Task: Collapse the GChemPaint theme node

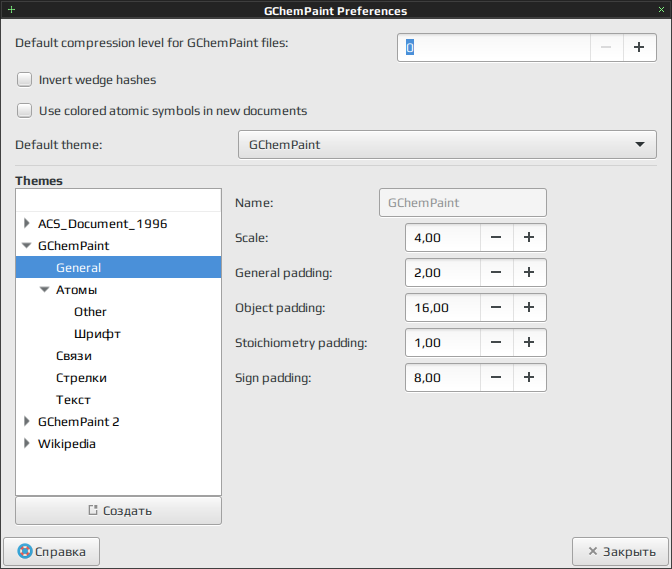Action: click(27, 246)
